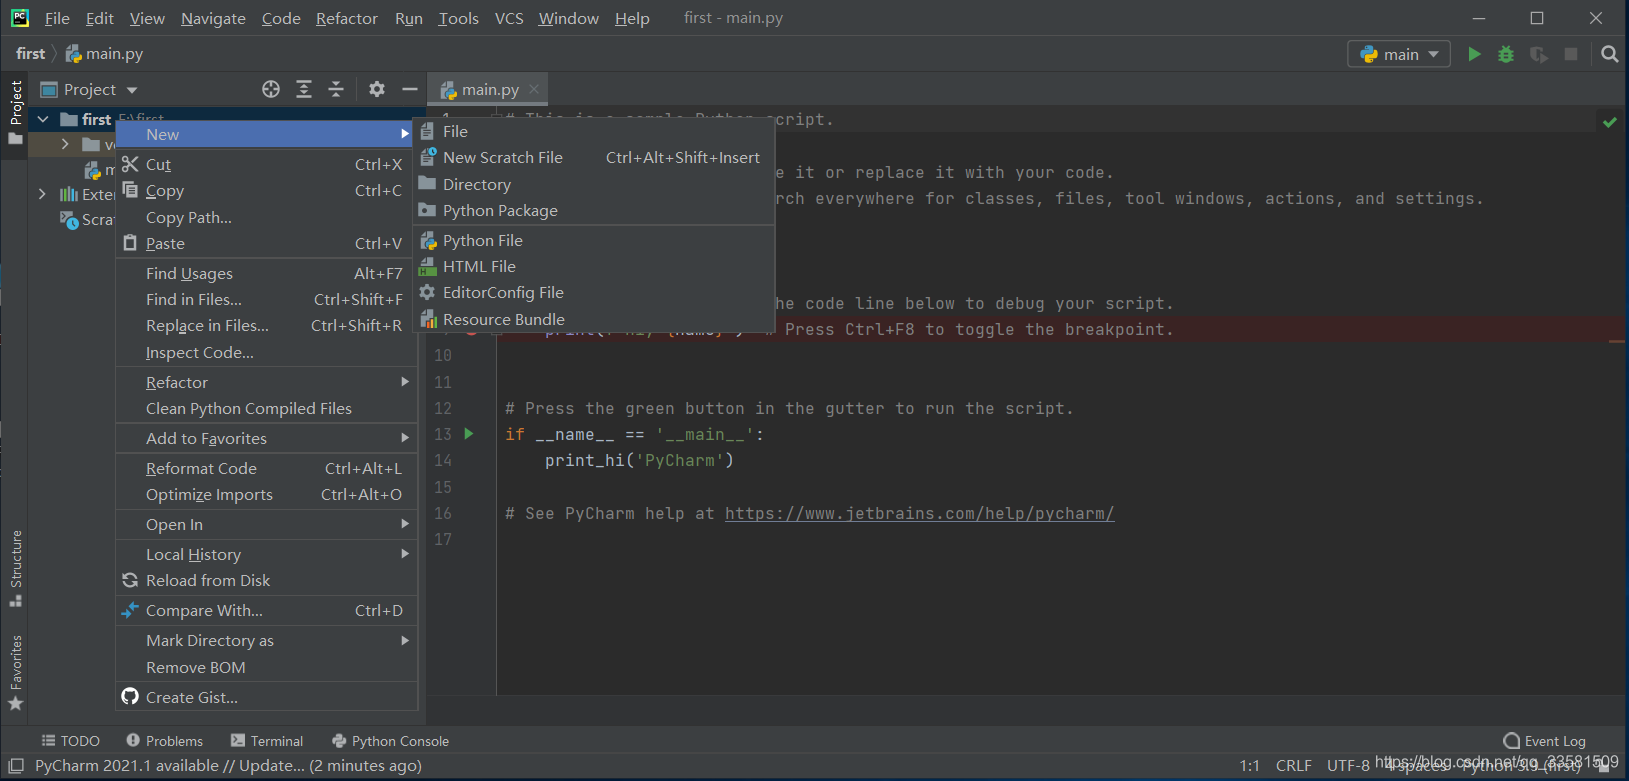Select Compare With... in context menu

pos(266,610)
